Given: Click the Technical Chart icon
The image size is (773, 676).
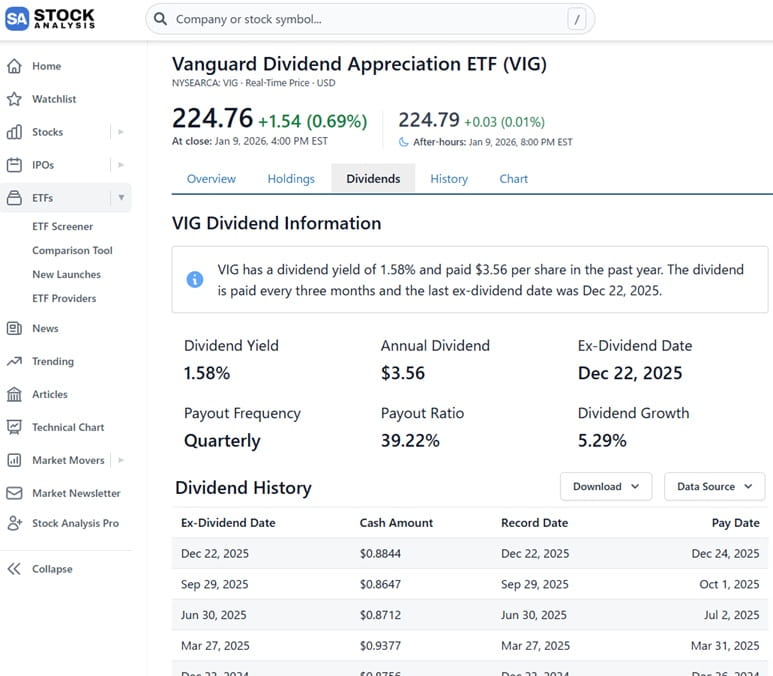Looking at the screenshot, I should (x=14, y=427).
